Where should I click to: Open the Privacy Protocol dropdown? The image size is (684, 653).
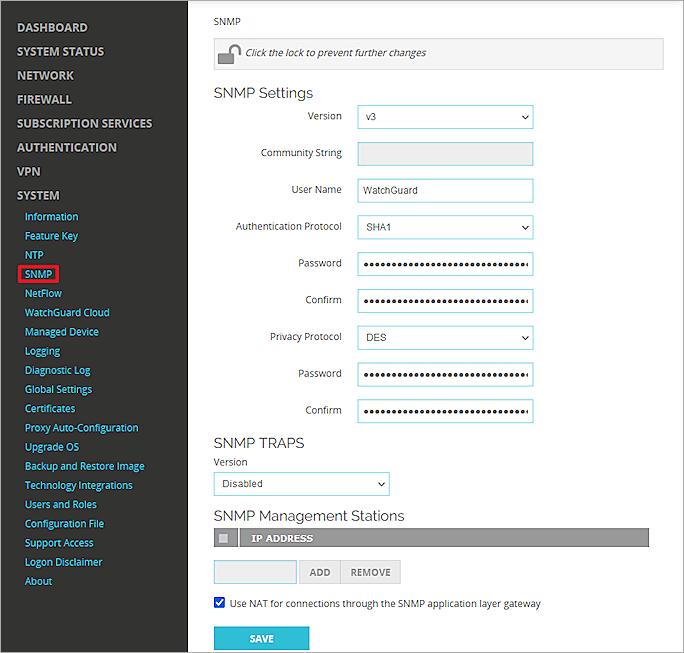coord(444,338)
